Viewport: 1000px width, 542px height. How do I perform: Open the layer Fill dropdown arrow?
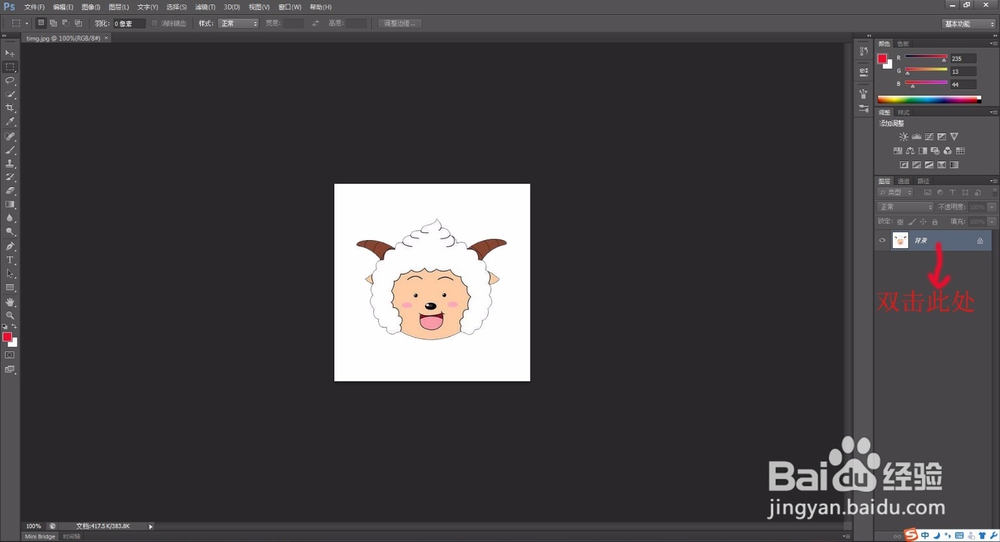pyautogui.click(x=992, y=222)
